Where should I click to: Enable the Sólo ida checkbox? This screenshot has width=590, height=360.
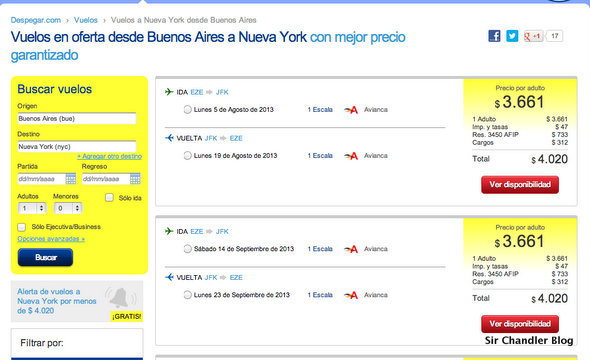tap(109, 197)
